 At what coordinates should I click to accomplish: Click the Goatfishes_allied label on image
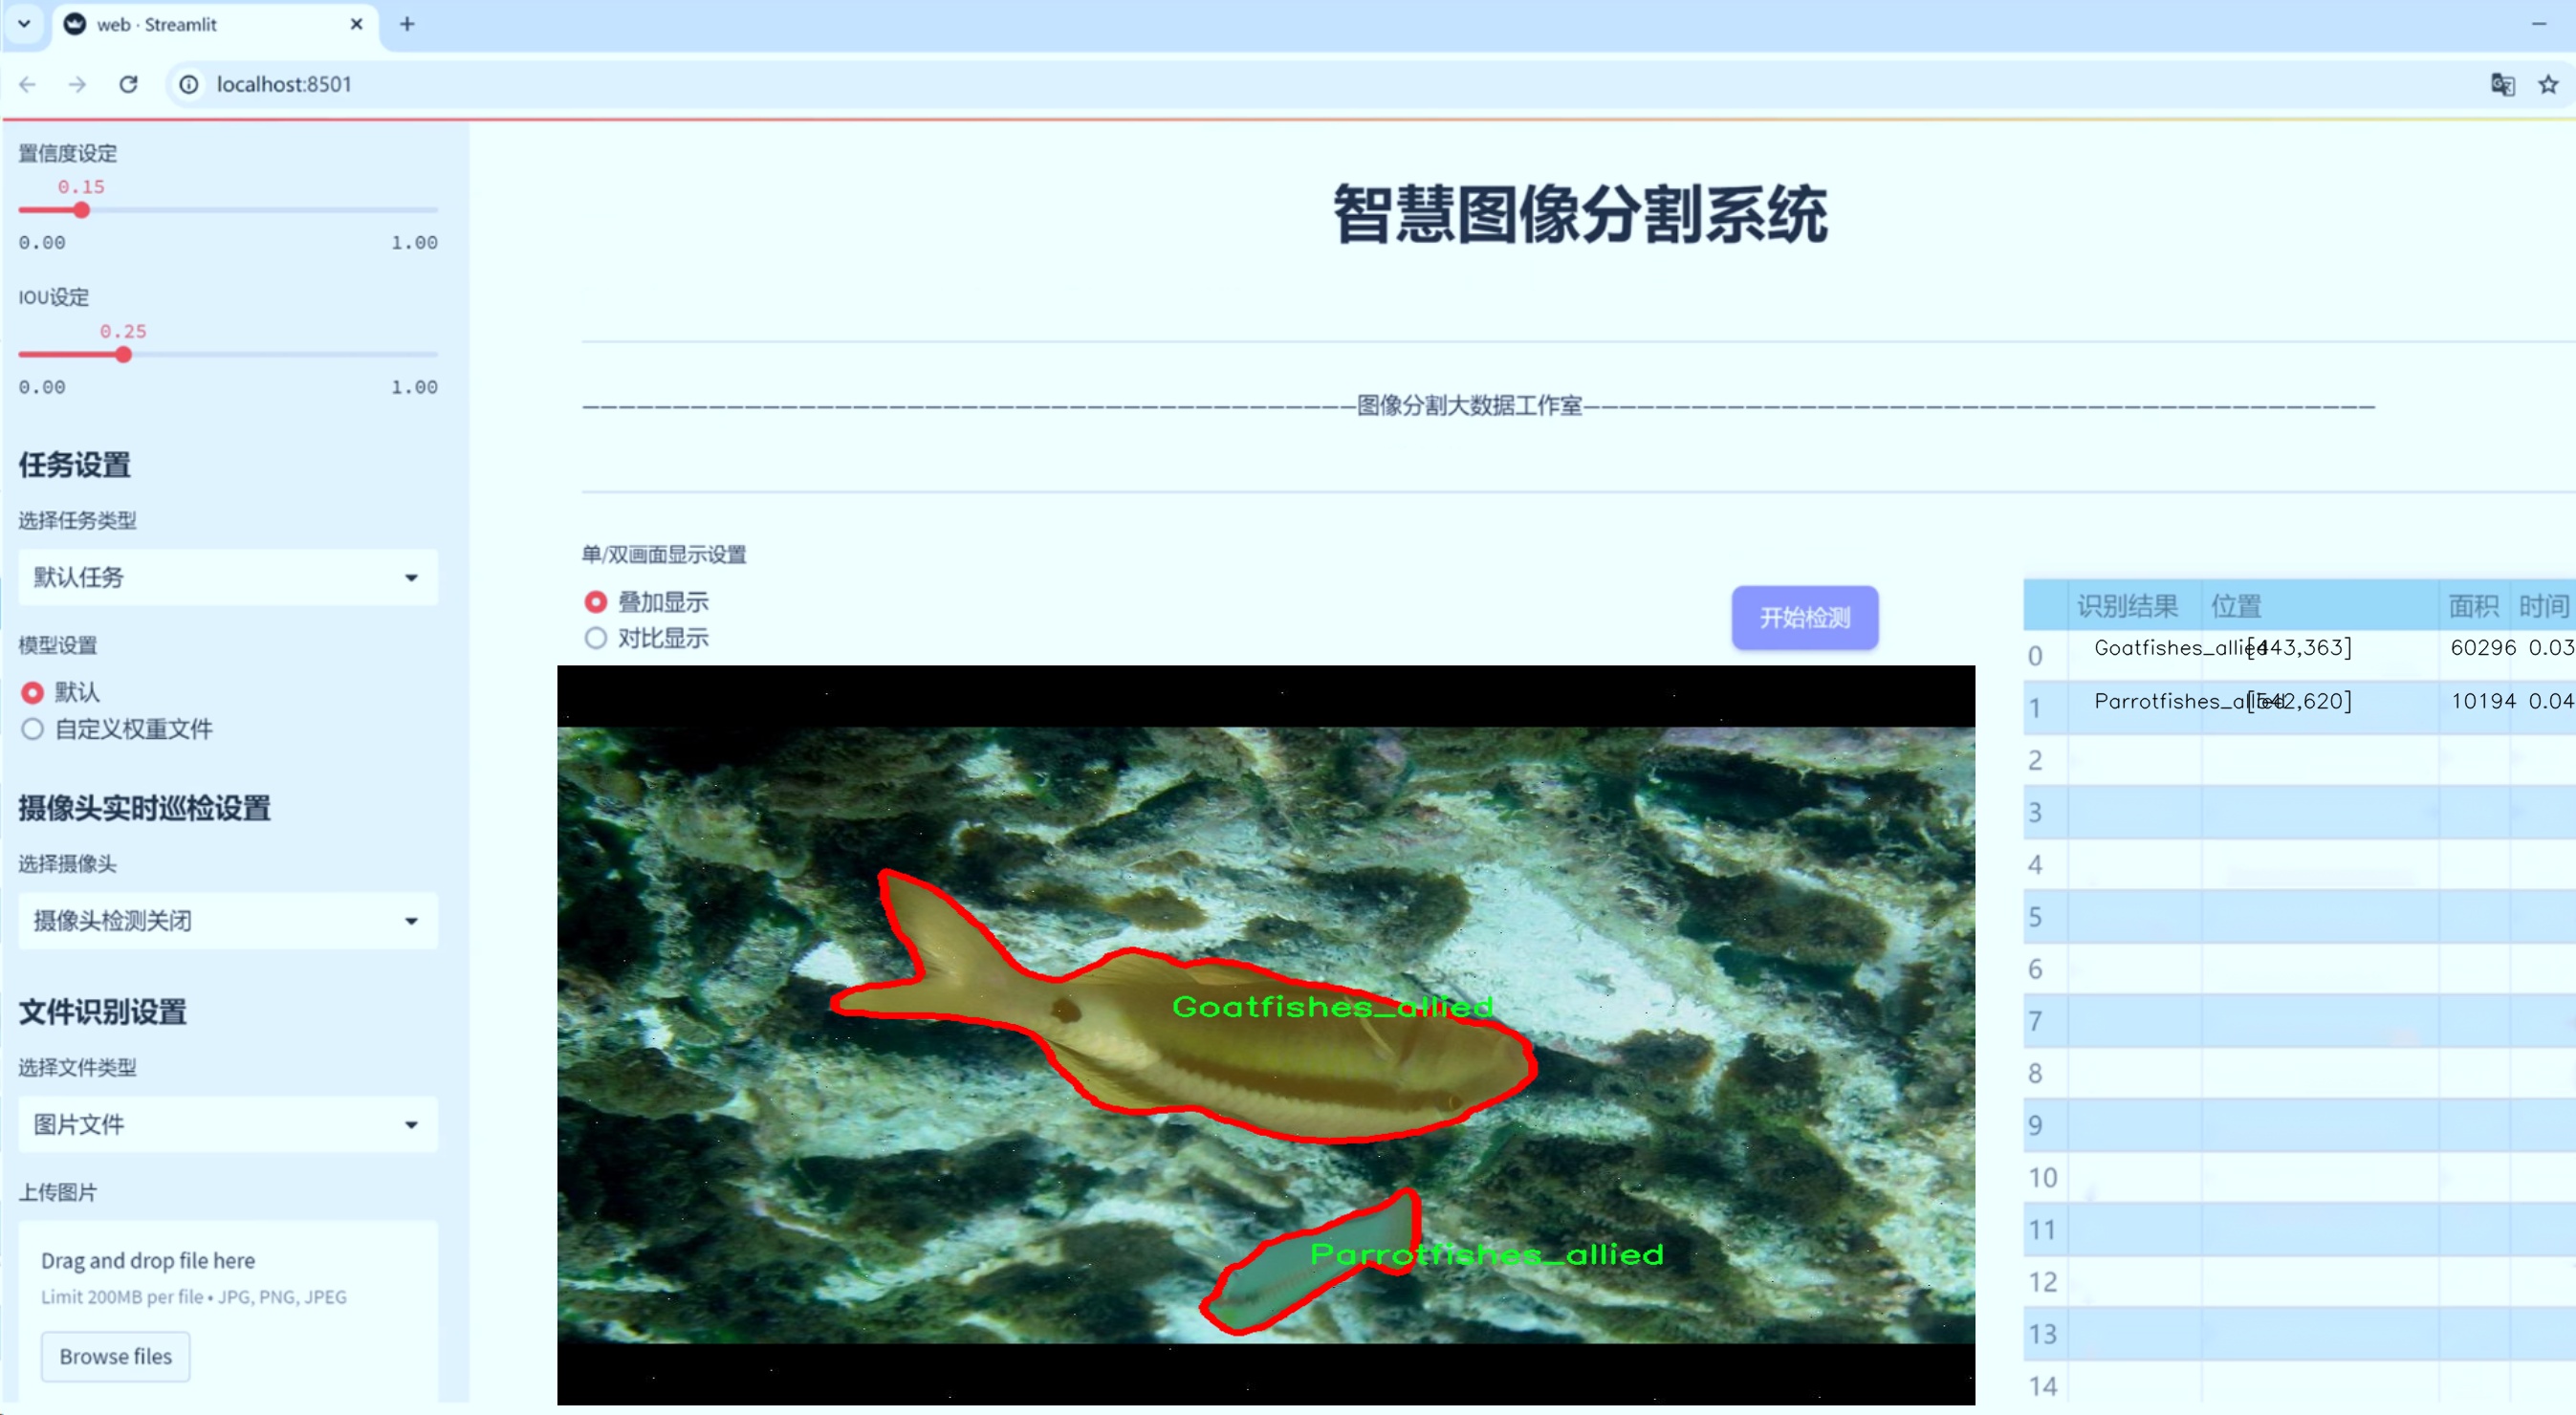[1333, 1006]
